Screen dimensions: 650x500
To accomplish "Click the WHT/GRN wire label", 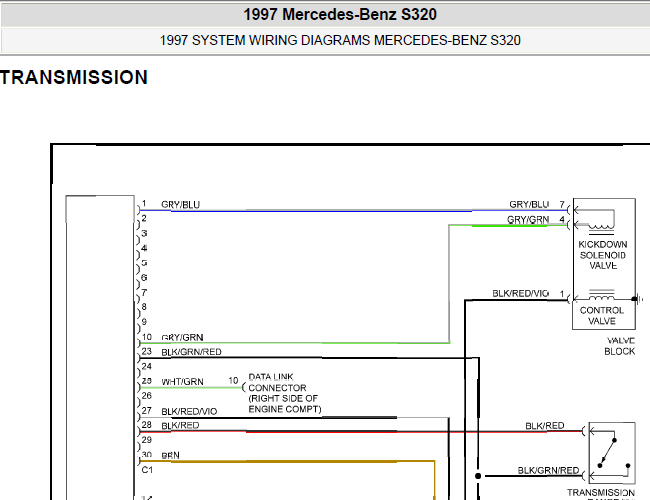I will [x=182, y=382].
